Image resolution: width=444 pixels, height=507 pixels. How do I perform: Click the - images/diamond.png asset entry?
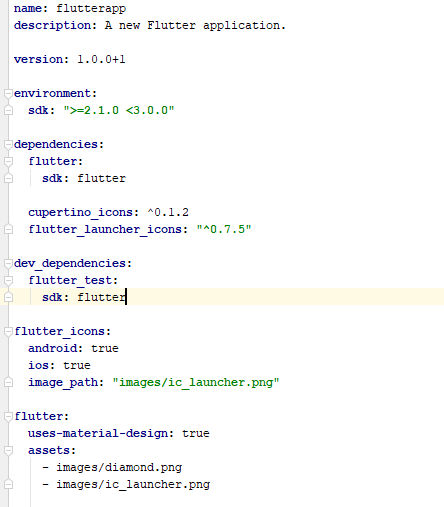[112, 467]
